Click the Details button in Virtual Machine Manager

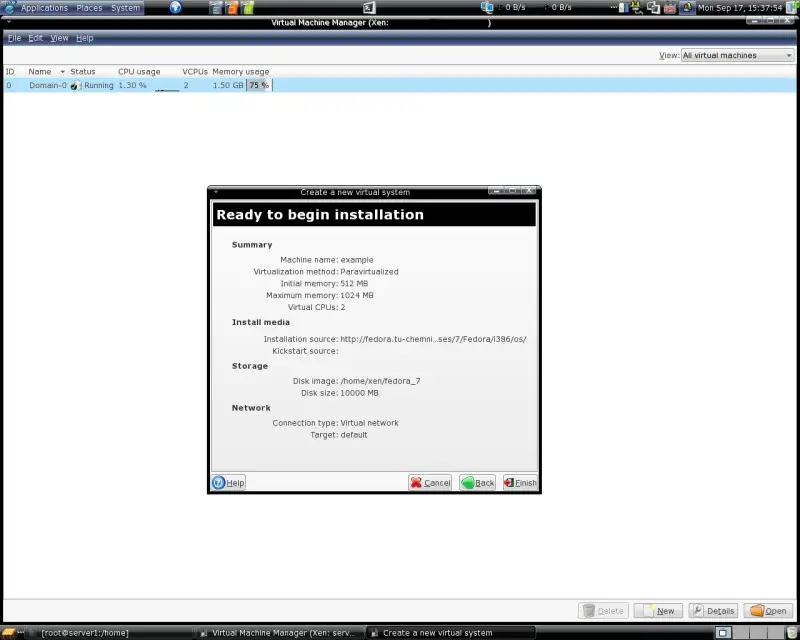click(713, 610)
